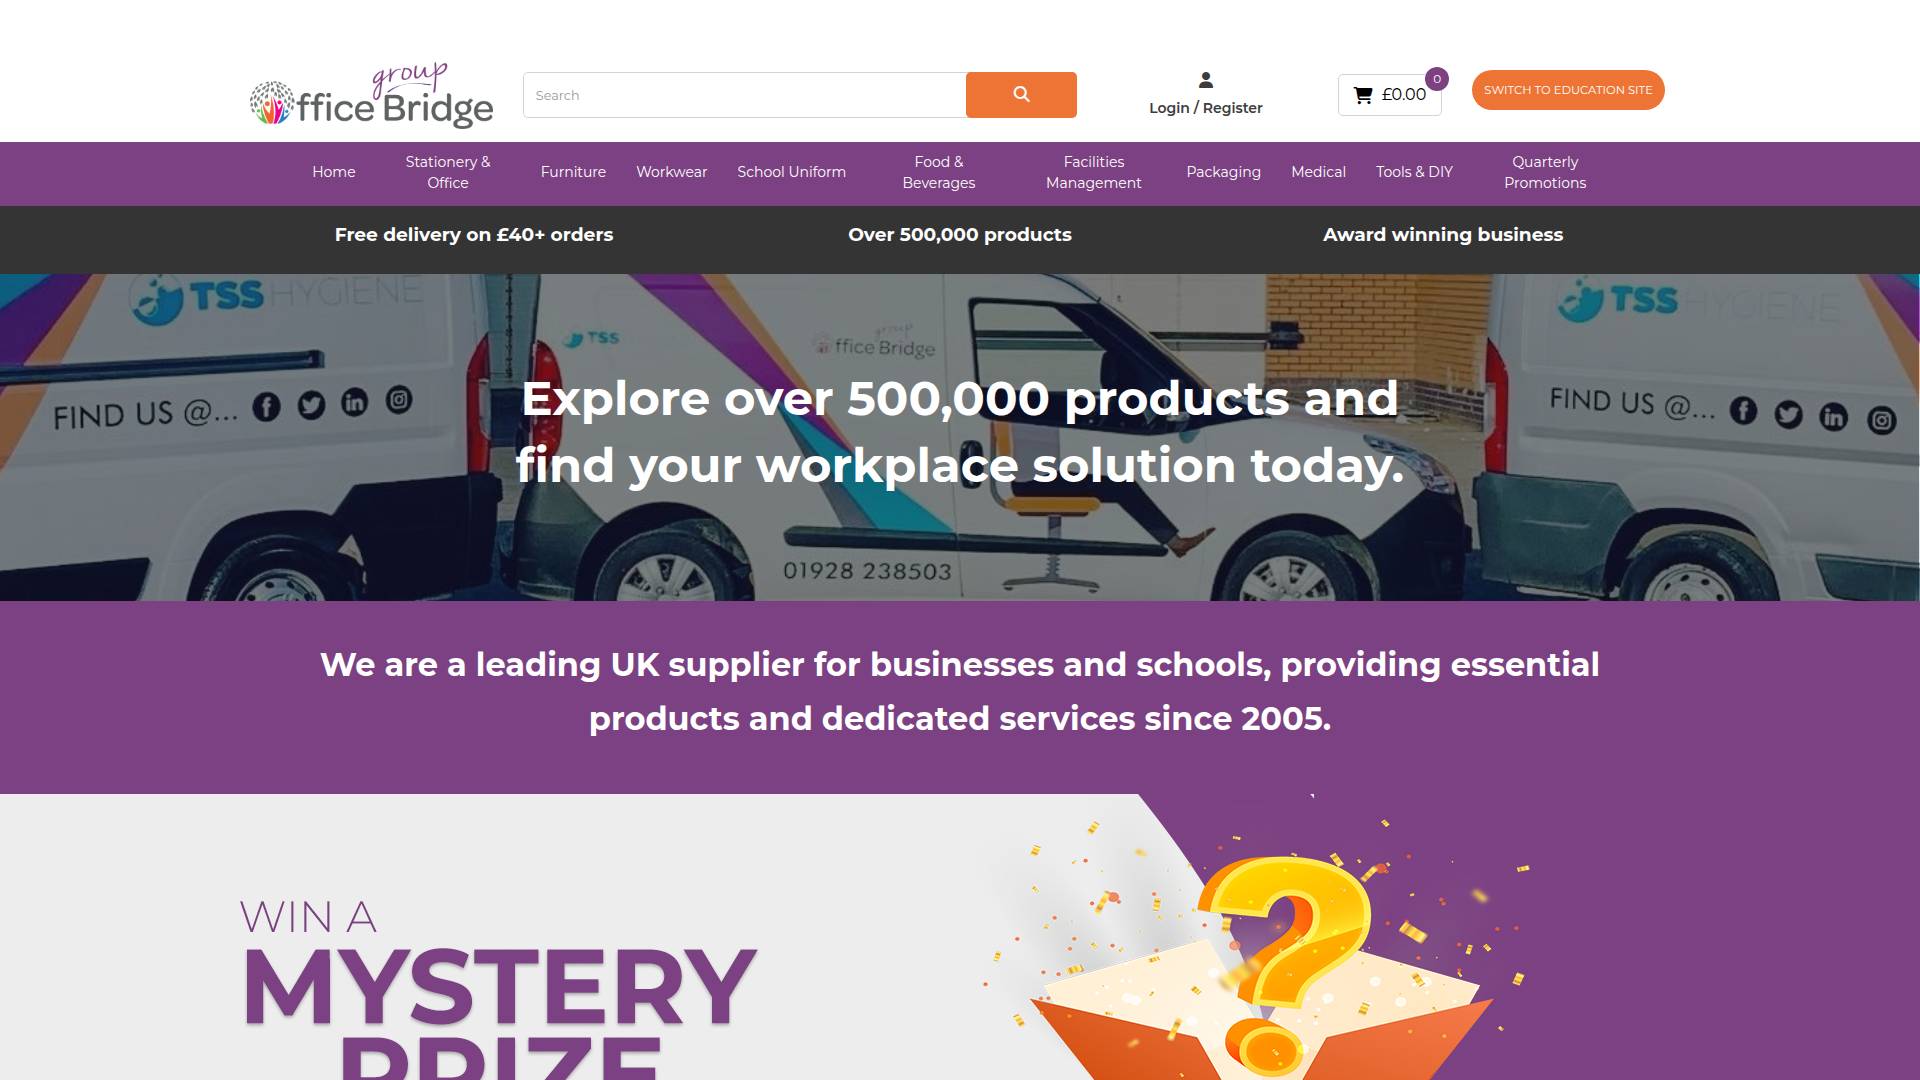Click LinkedIn icon on right van
This screenshot has width=1920, height=1080.
[x=1833, y=417]
